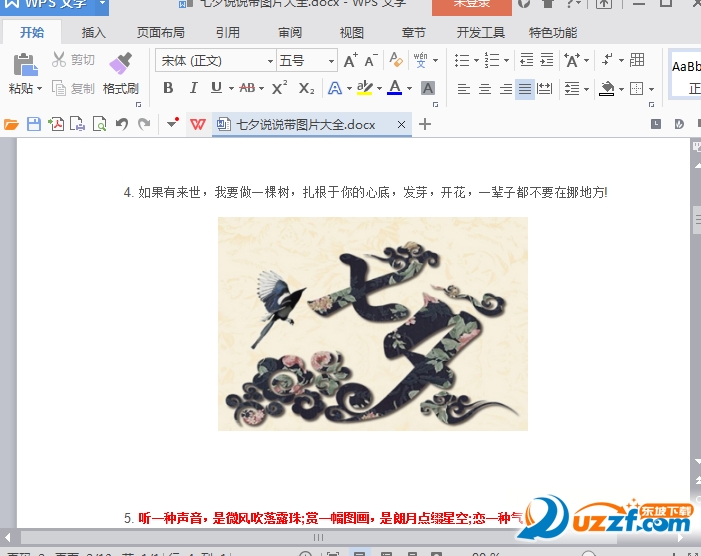
Task: Open the 引用 ribbon tab
Action: pyautogui.click(x=228, y=33)
